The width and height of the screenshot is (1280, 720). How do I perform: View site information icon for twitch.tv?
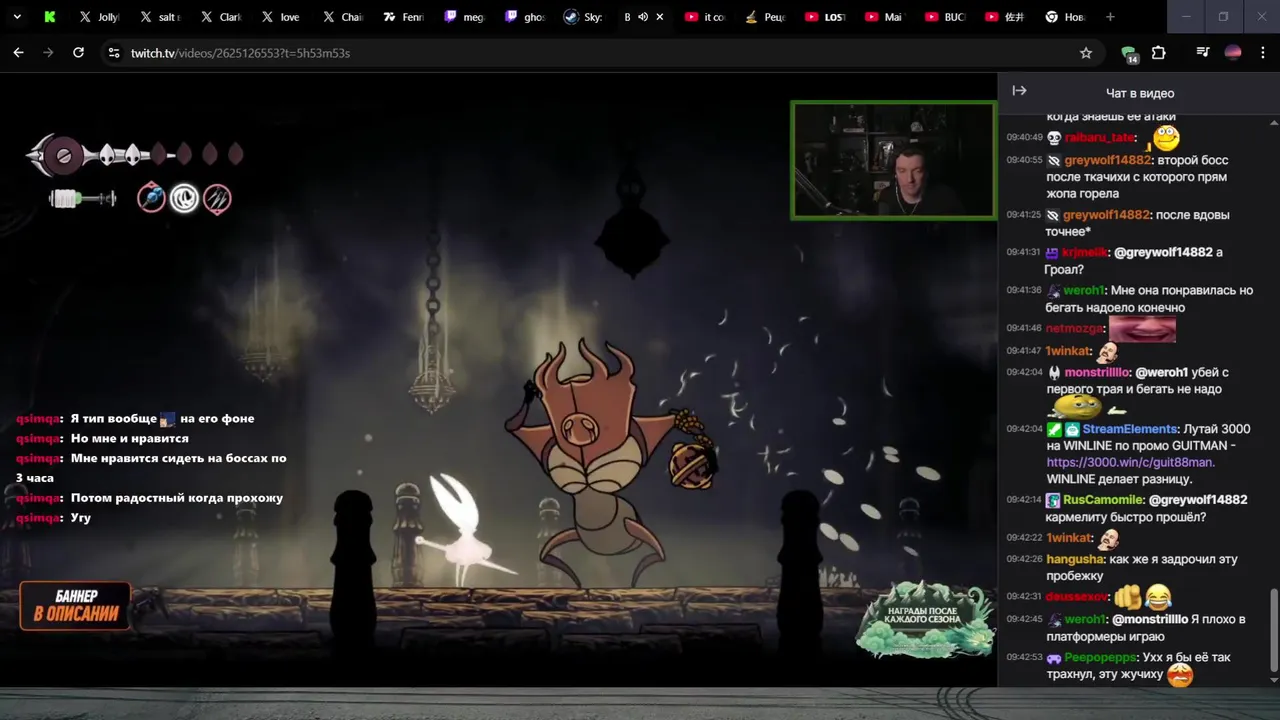pos(114,53)
